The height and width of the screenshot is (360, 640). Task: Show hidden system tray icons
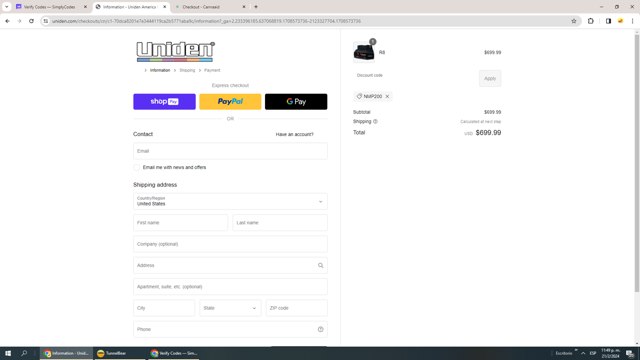point(583,353)
